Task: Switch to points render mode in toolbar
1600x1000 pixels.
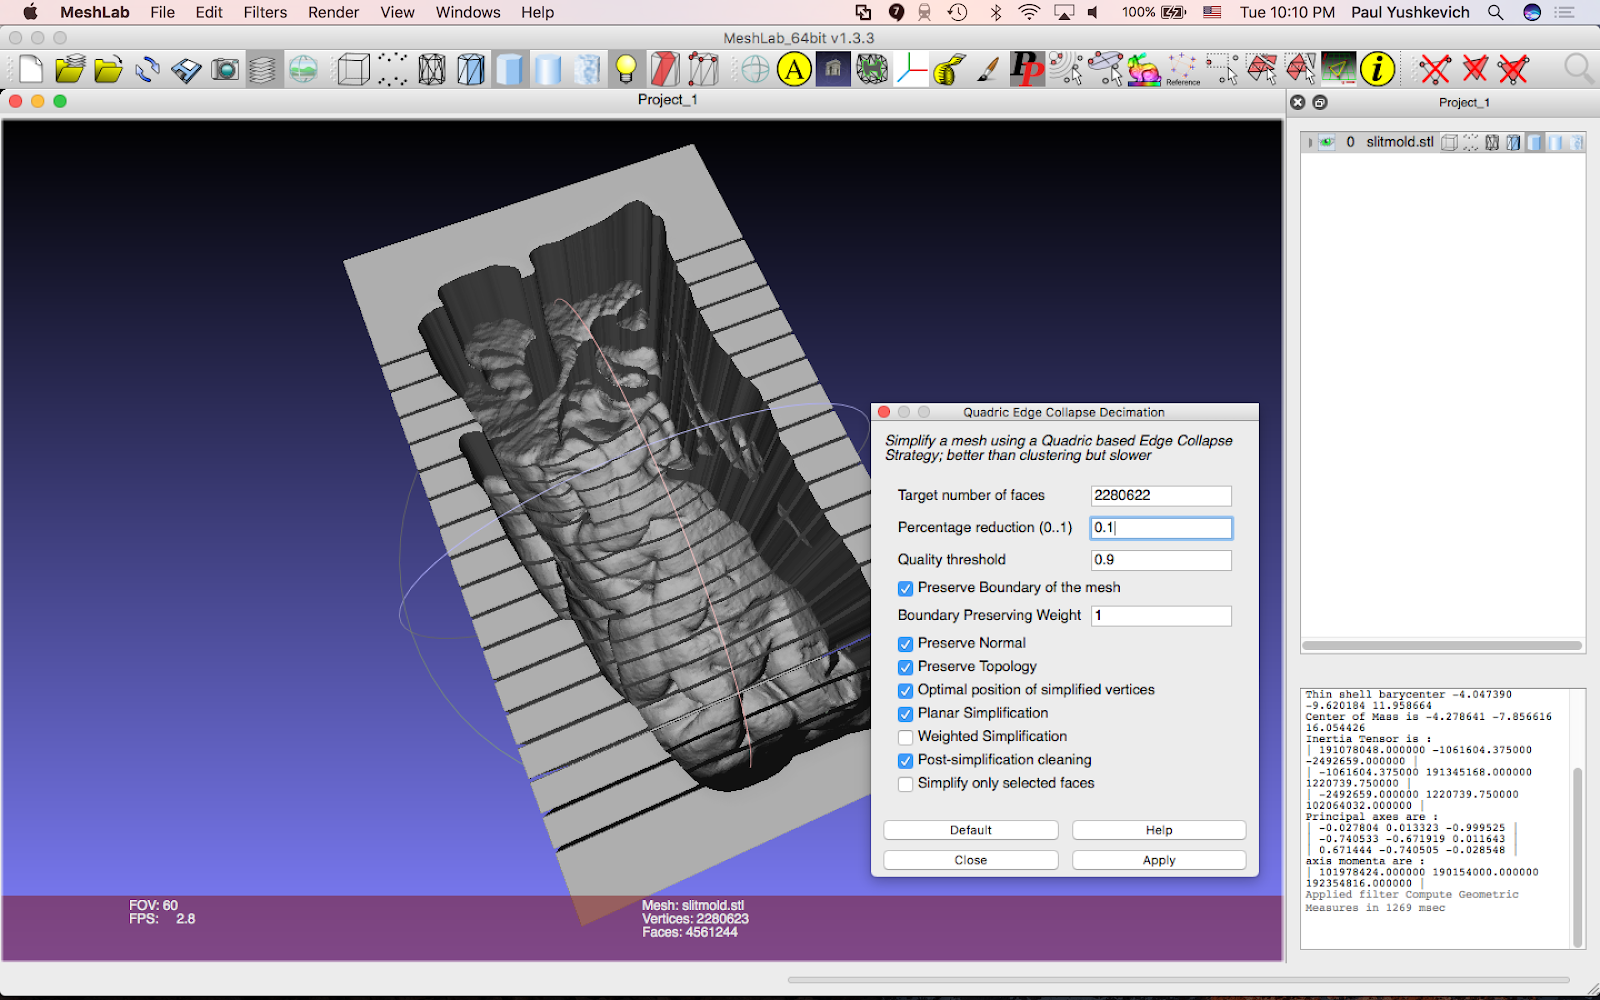Action: tap(392, 69)
